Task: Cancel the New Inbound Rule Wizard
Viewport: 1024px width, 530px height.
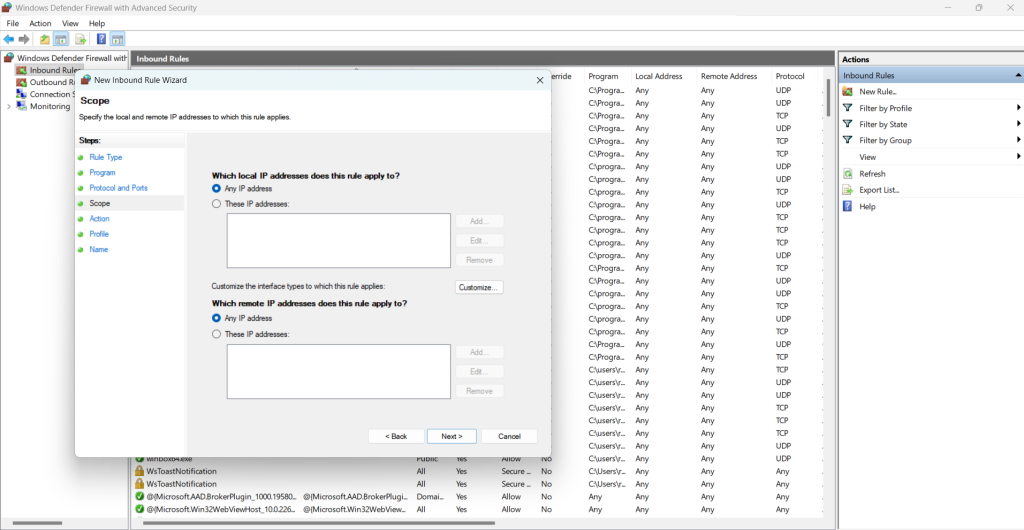Action: coord(509,436)
